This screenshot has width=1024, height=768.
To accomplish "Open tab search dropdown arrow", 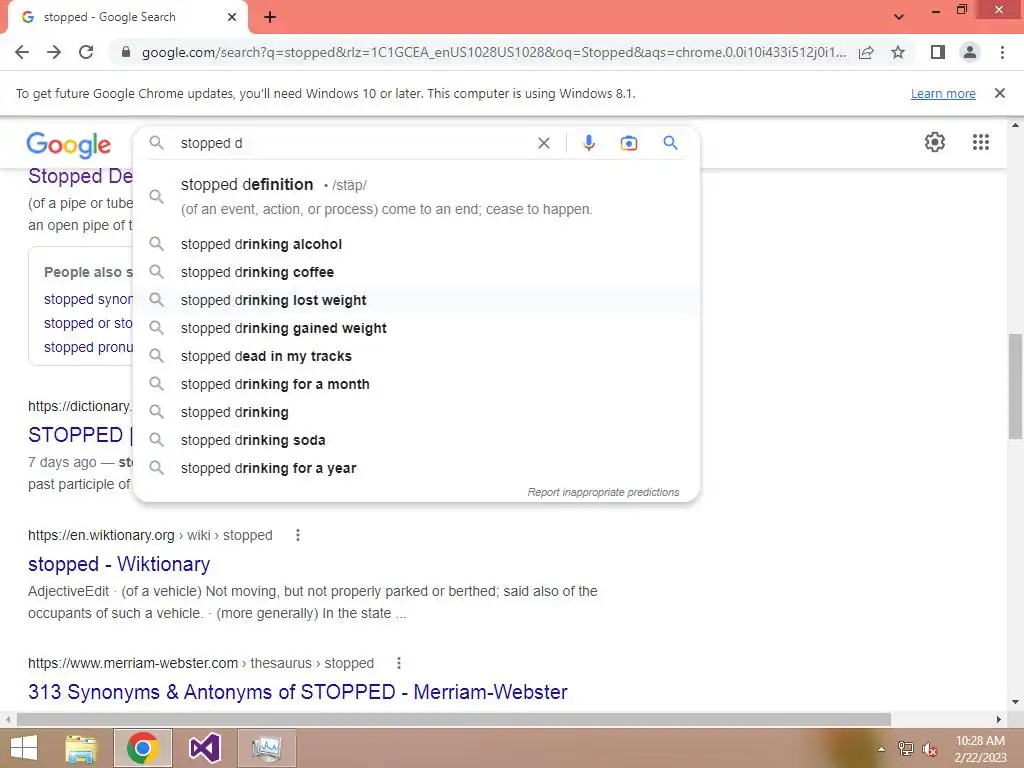I will (x=899, y=17).
